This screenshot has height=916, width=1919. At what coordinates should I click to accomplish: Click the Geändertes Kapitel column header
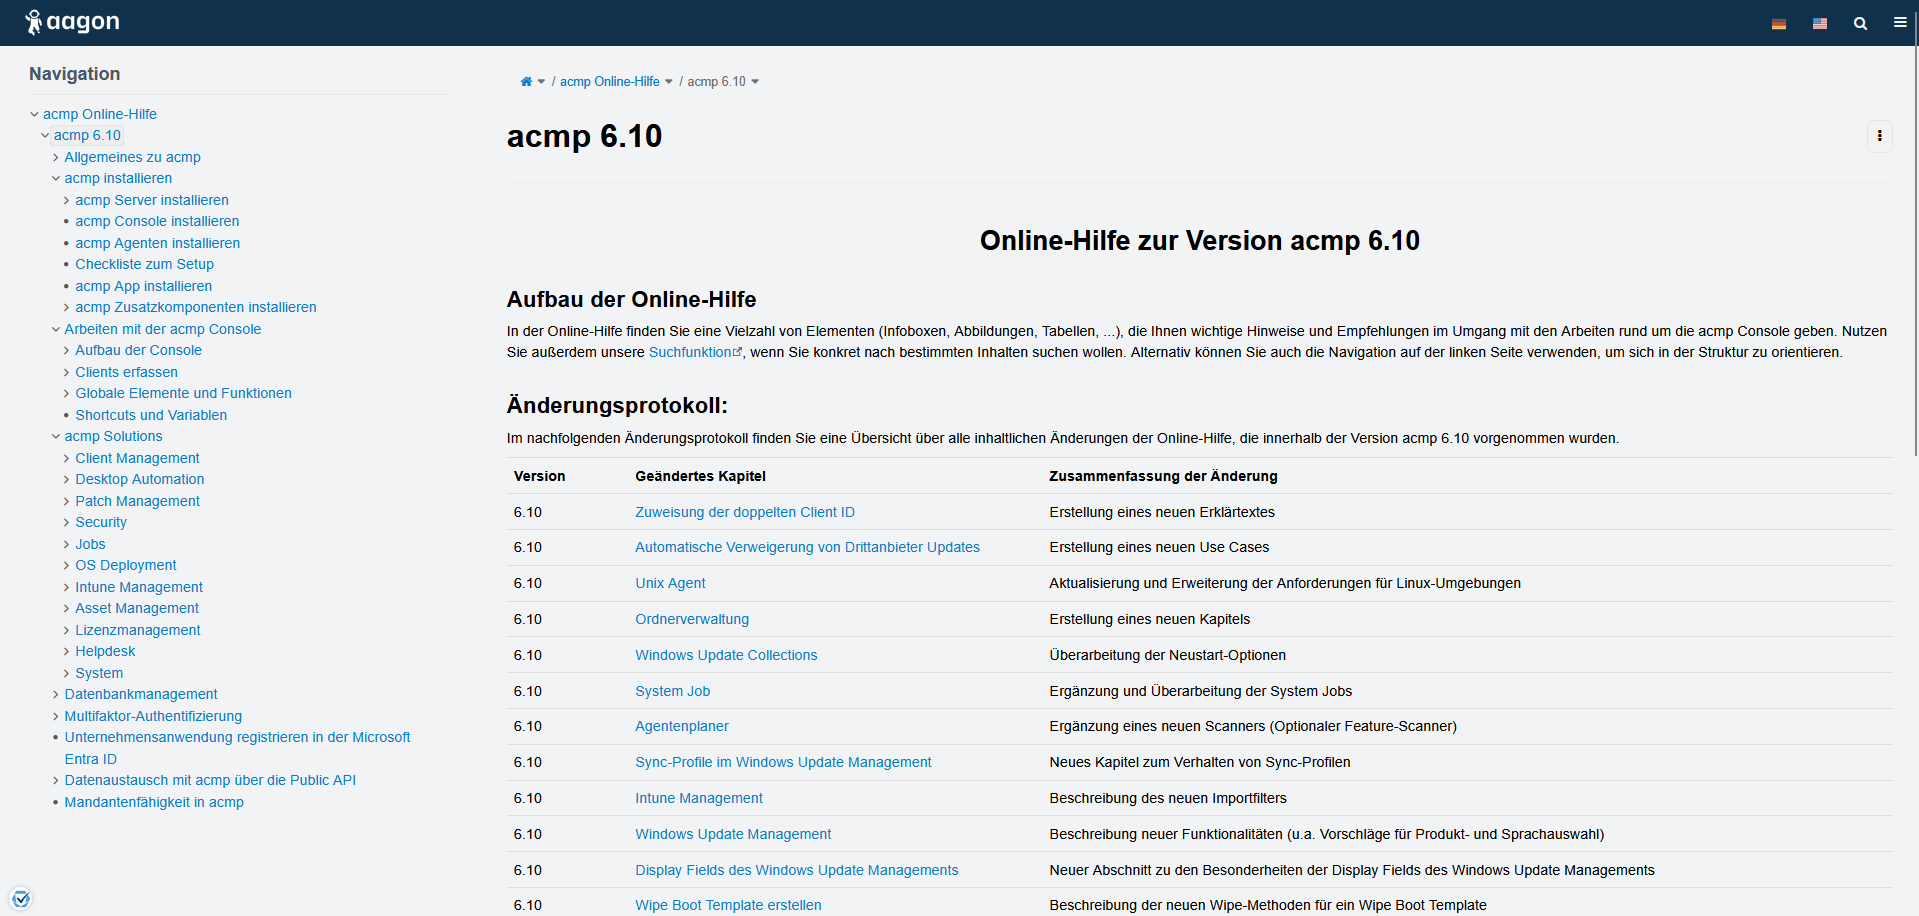click(x=700, y=476)
